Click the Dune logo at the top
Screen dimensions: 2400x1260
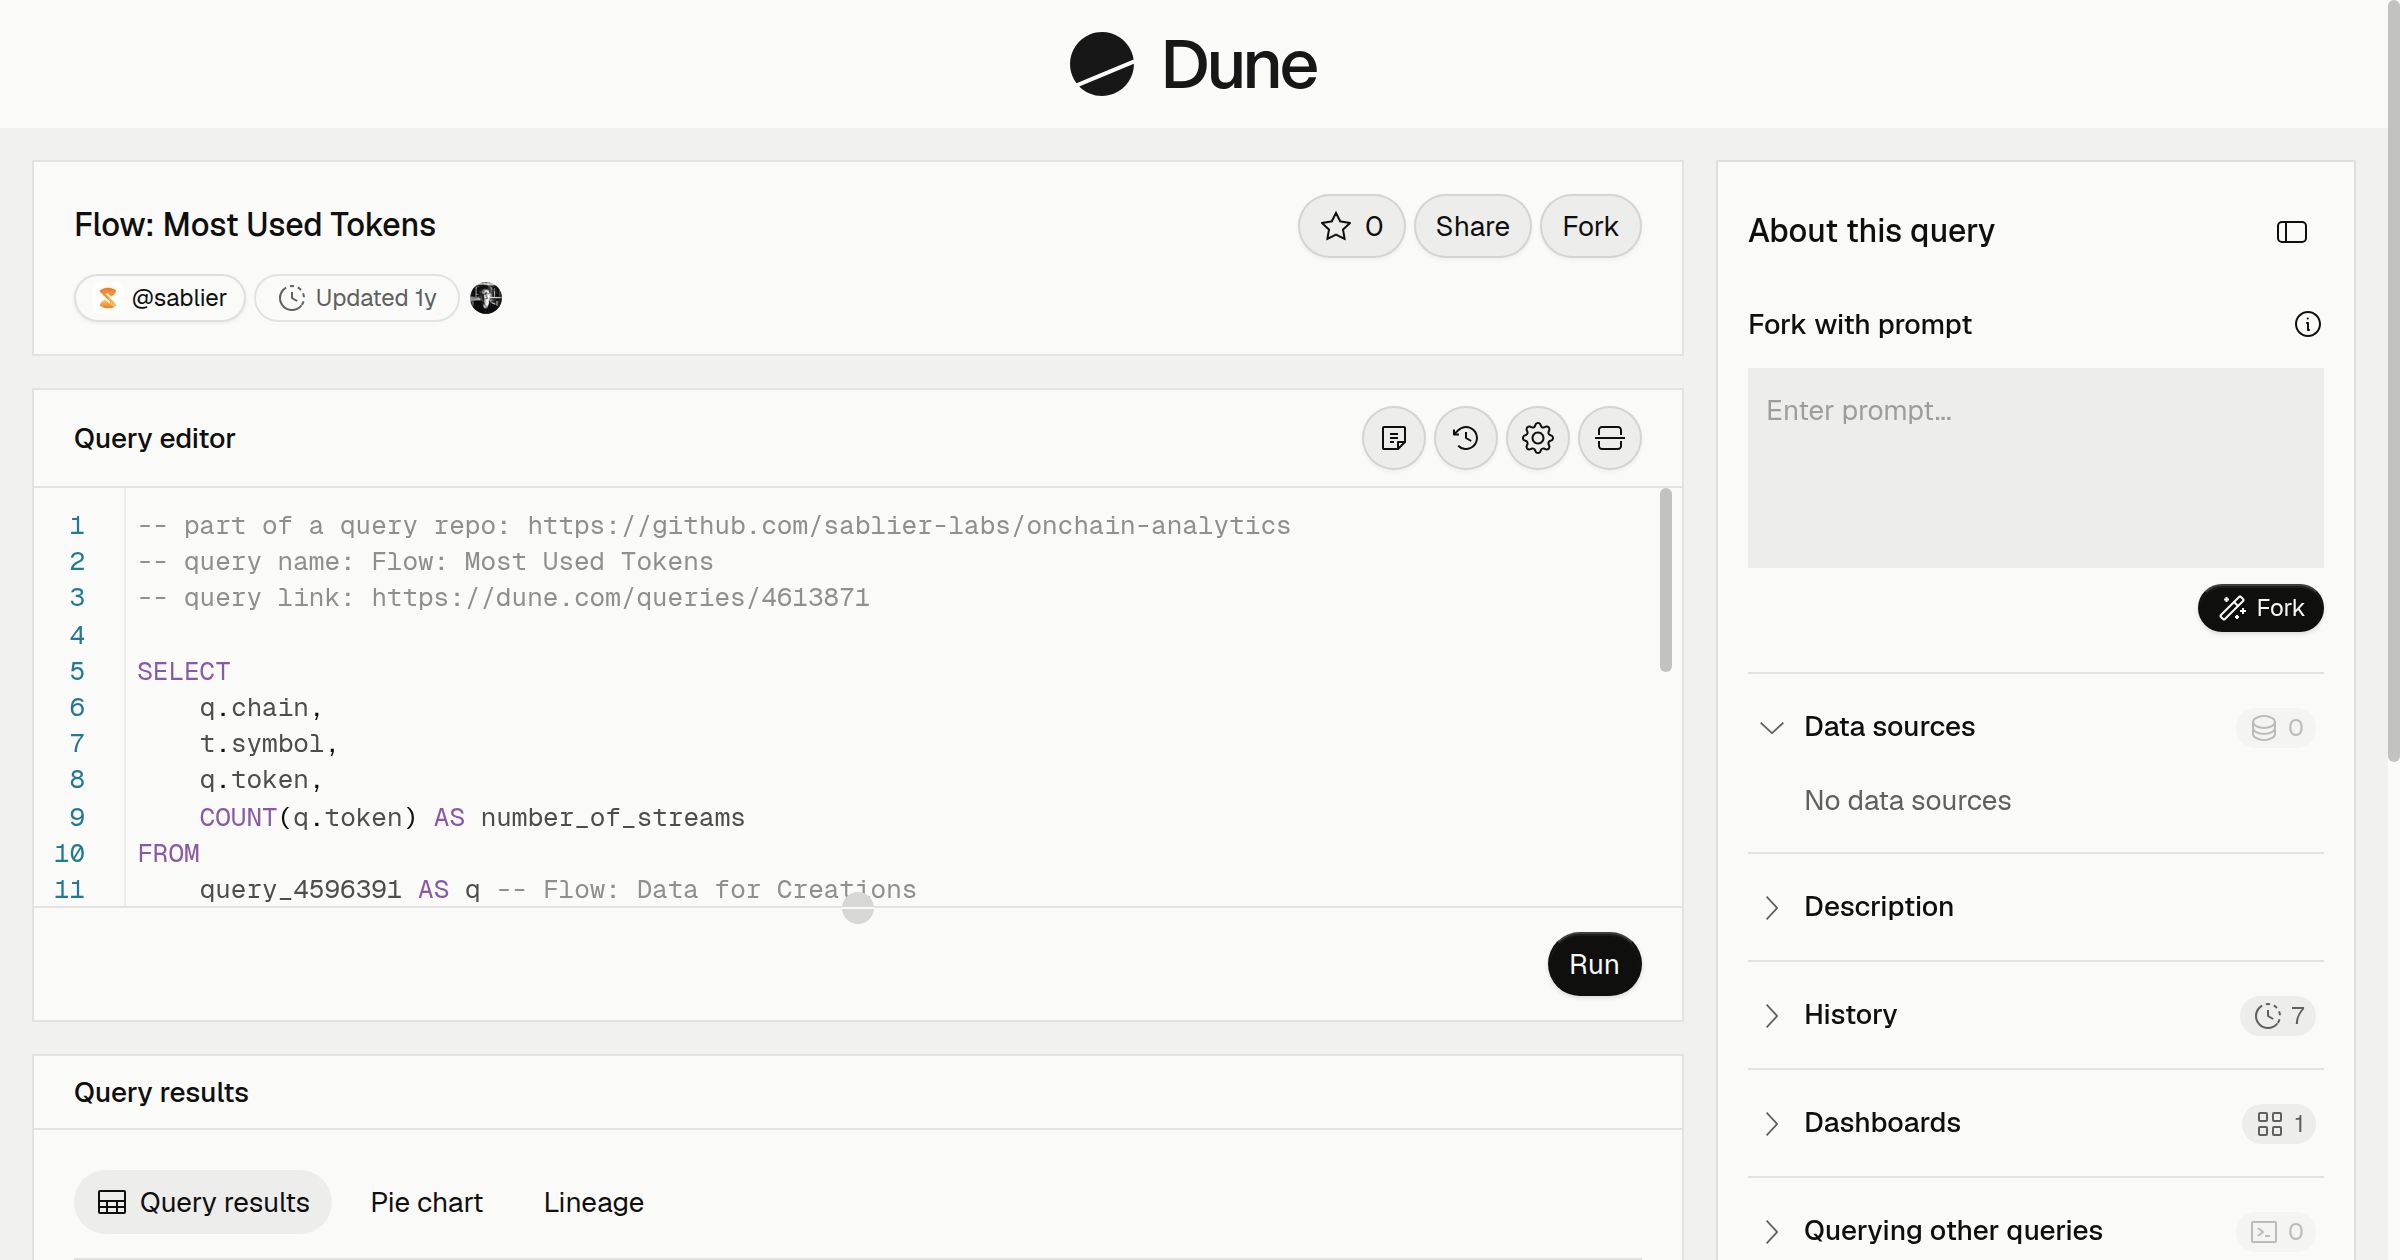coord(1193,64)
